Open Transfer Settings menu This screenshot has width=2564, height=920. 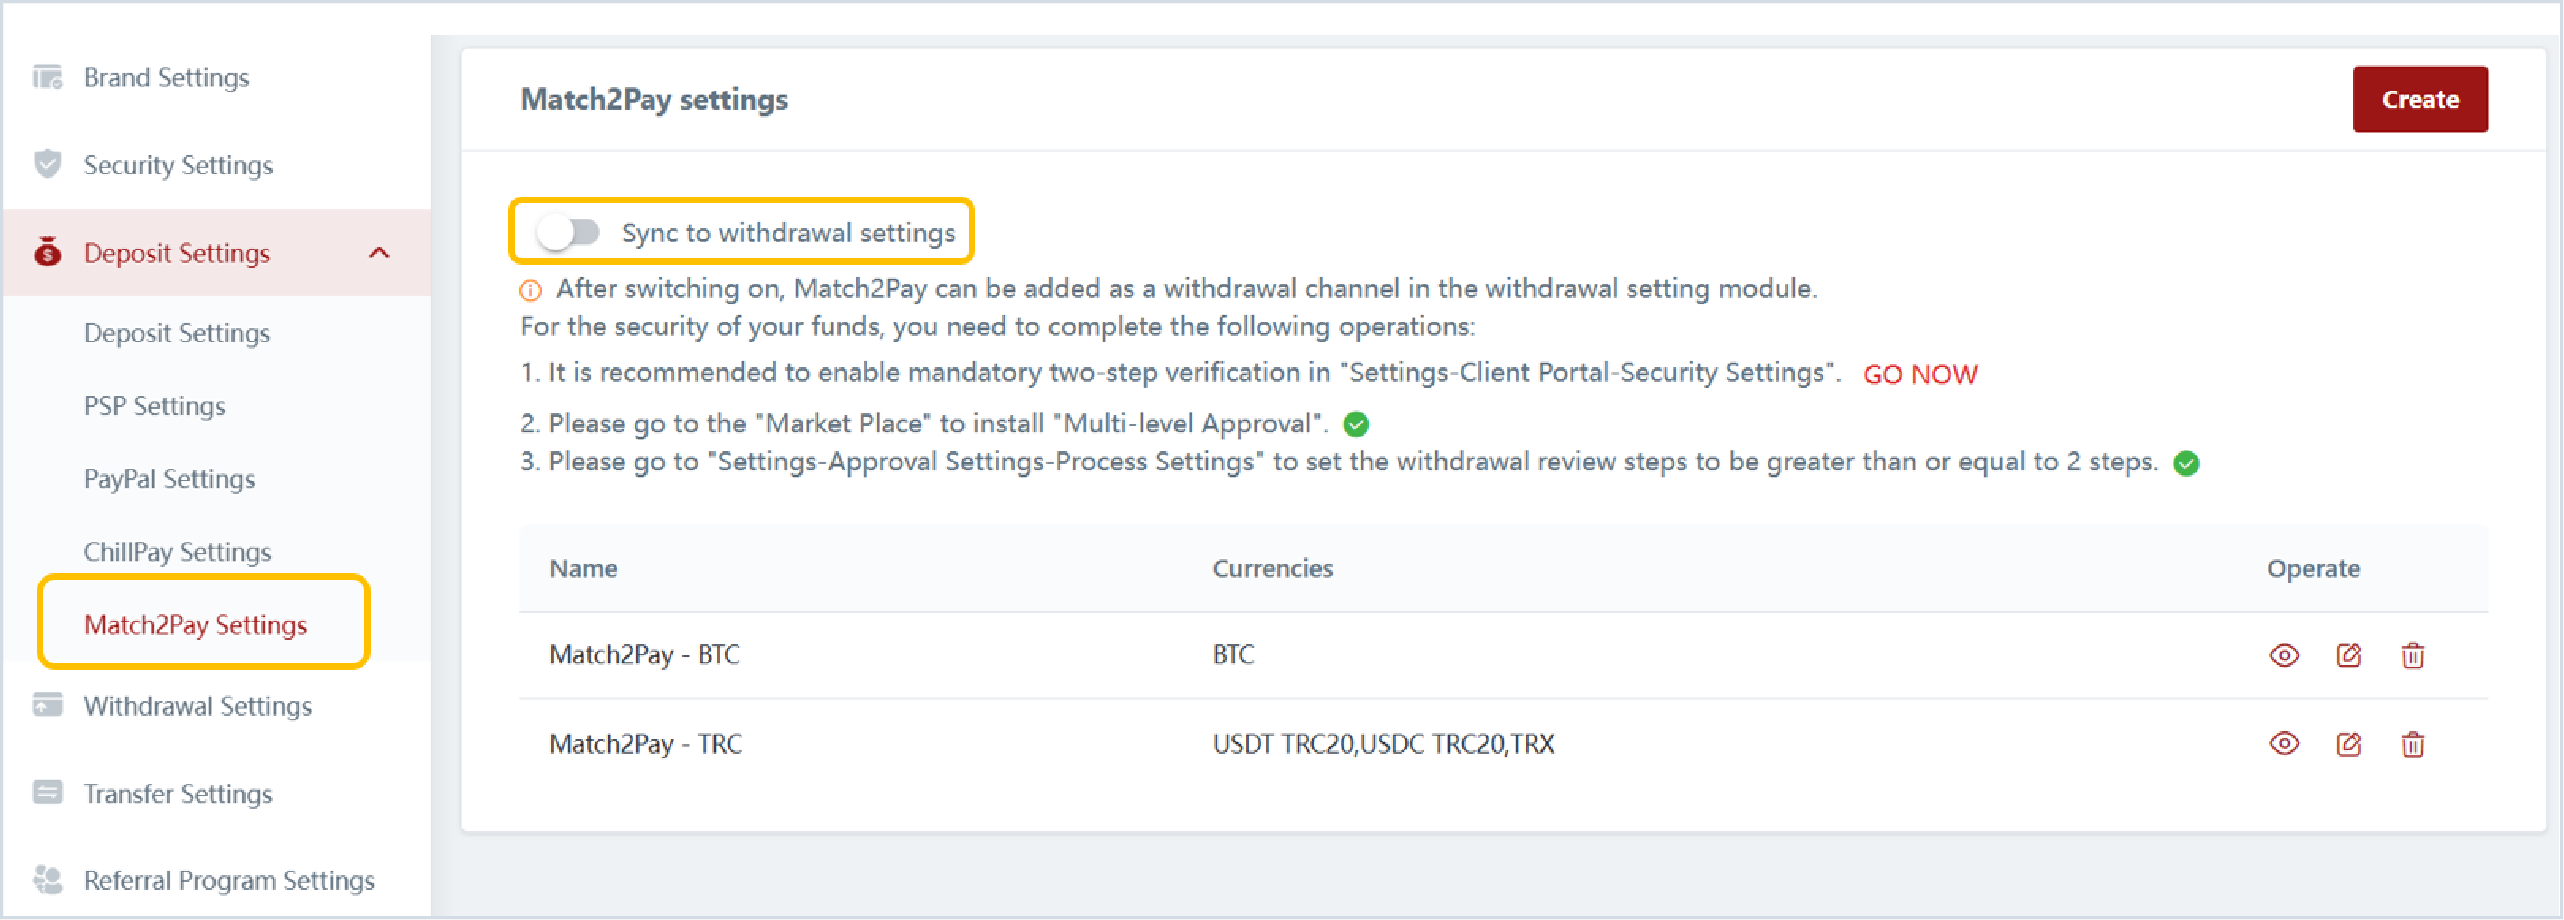[x=178, y=794]
